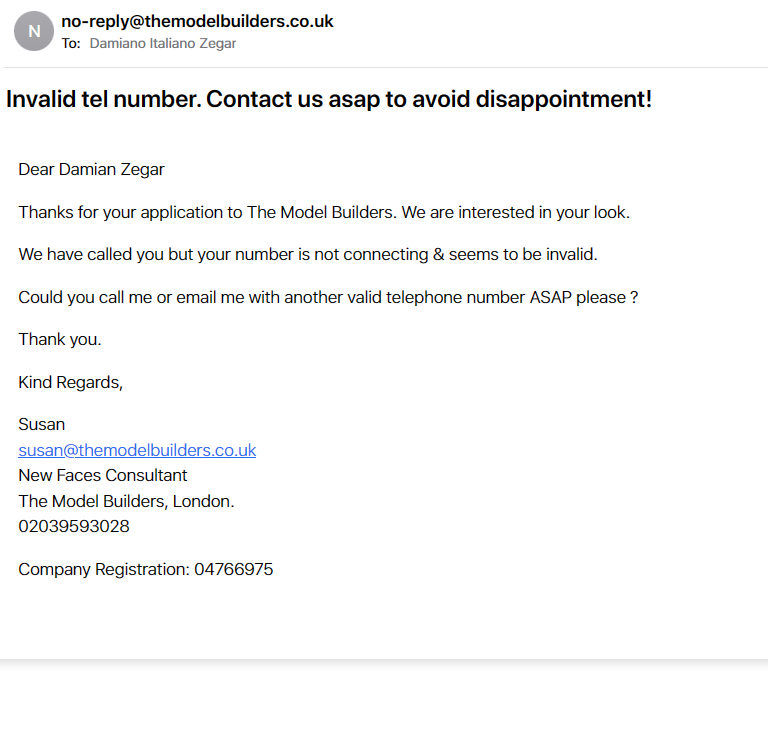Click 'The Model Builders, London.' address line
Image resolution: width=768 pixels, height=736 pixels.
(x=126, y=501)
